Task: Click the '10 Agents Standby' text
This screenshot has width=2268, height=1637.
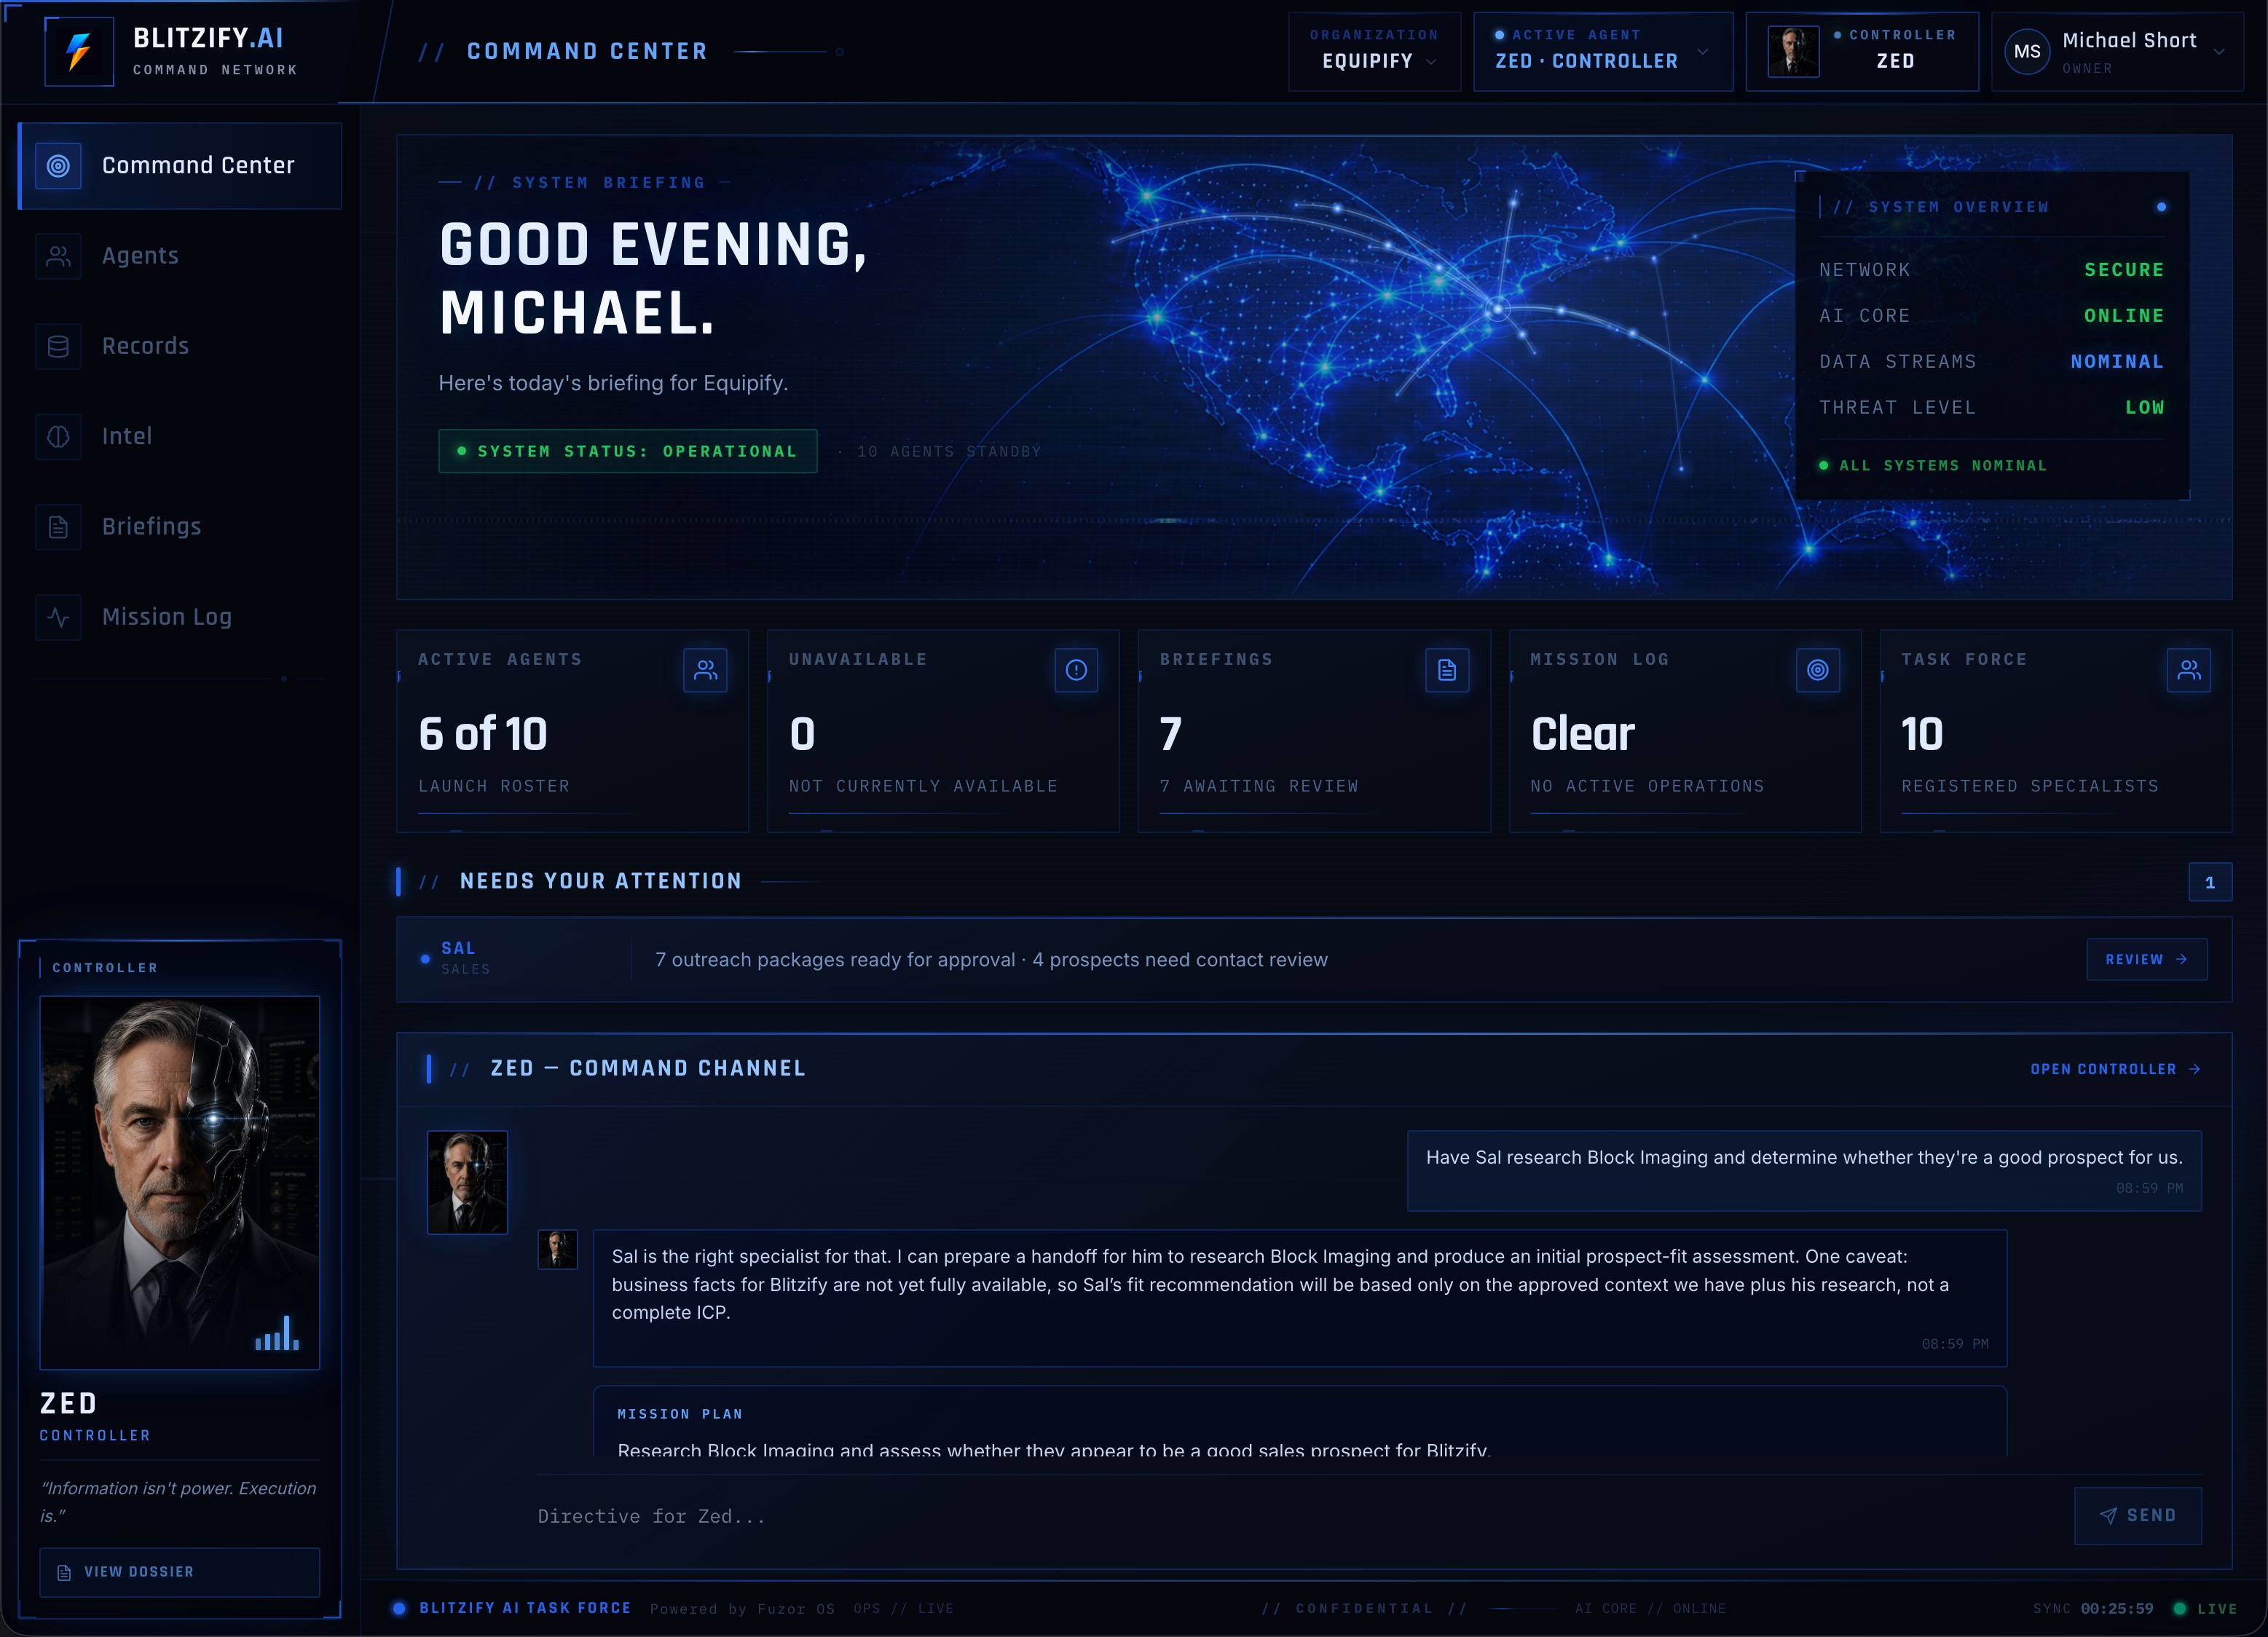Action: tap(949, 452)
